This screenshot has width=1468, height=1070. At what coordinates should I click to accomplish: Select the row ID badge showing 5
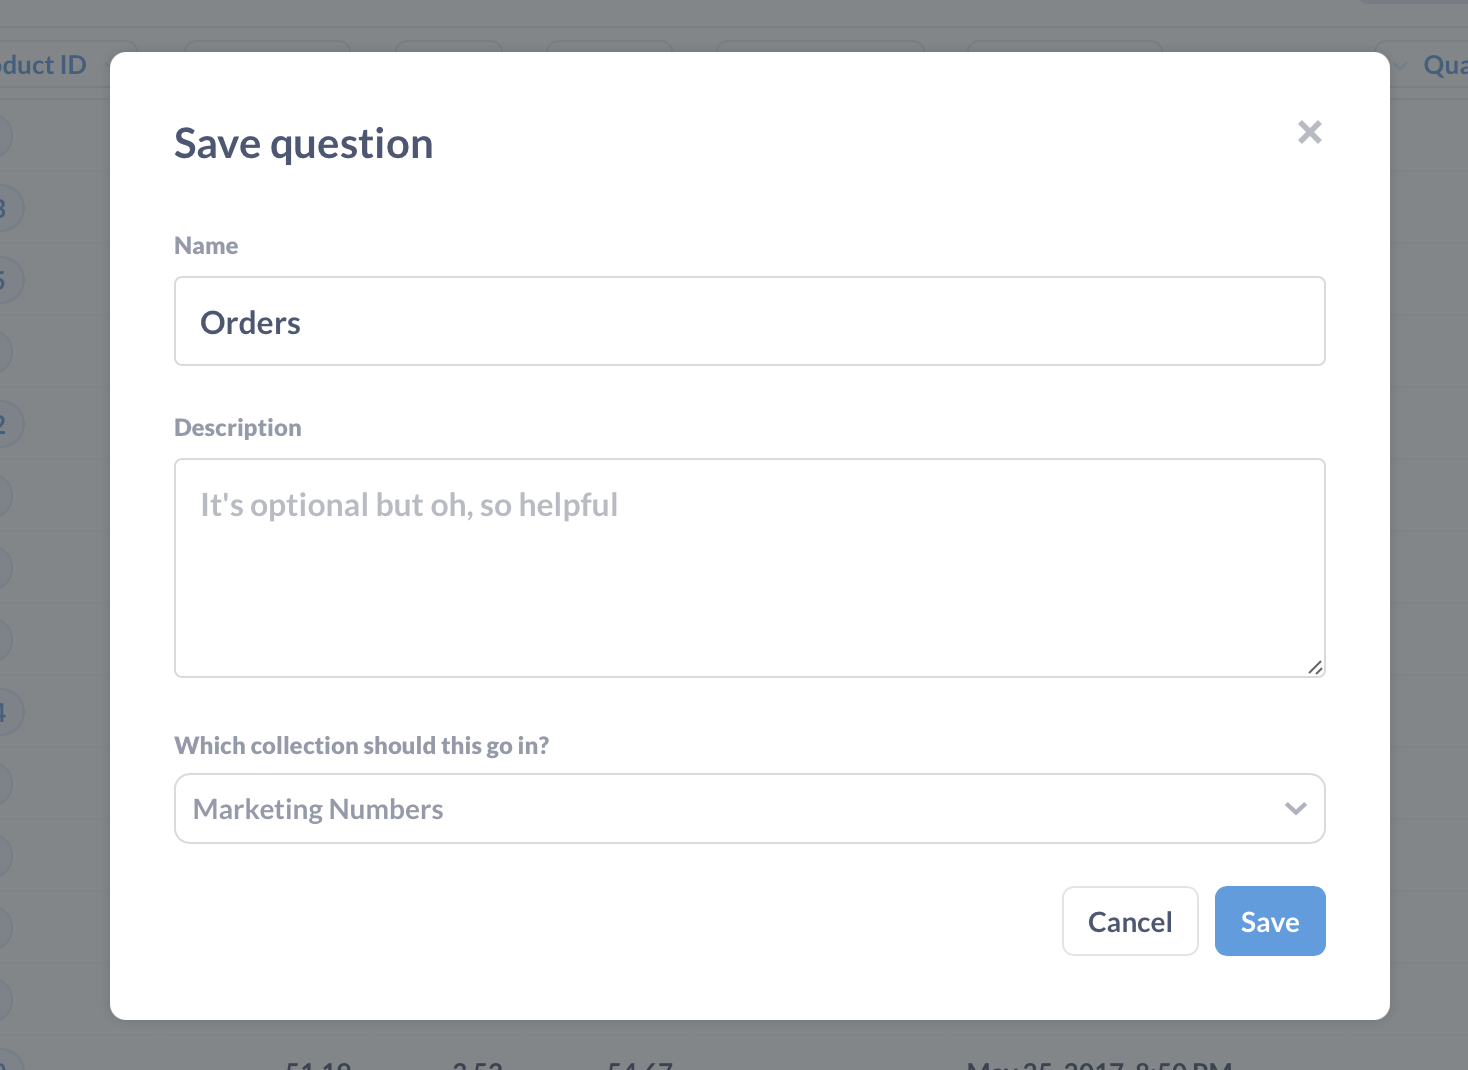tap(10, 280)
